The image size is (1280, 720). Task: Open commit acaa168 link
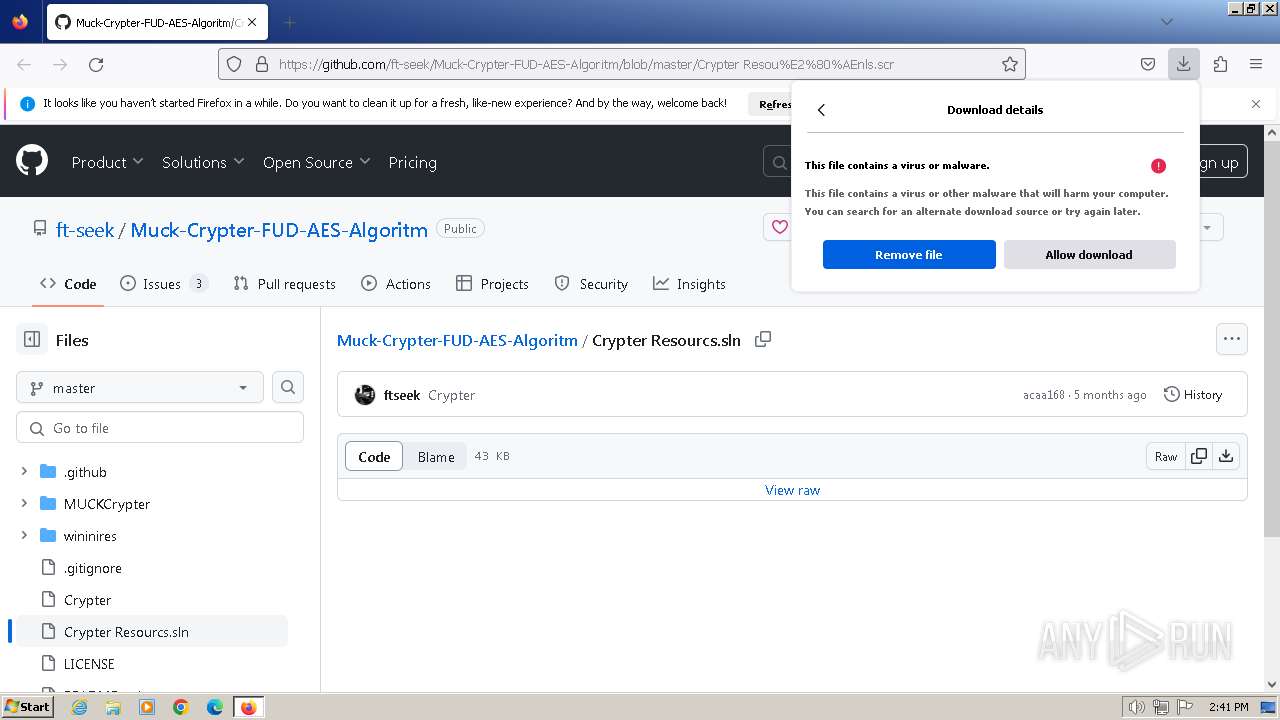tap(1044, 395)
